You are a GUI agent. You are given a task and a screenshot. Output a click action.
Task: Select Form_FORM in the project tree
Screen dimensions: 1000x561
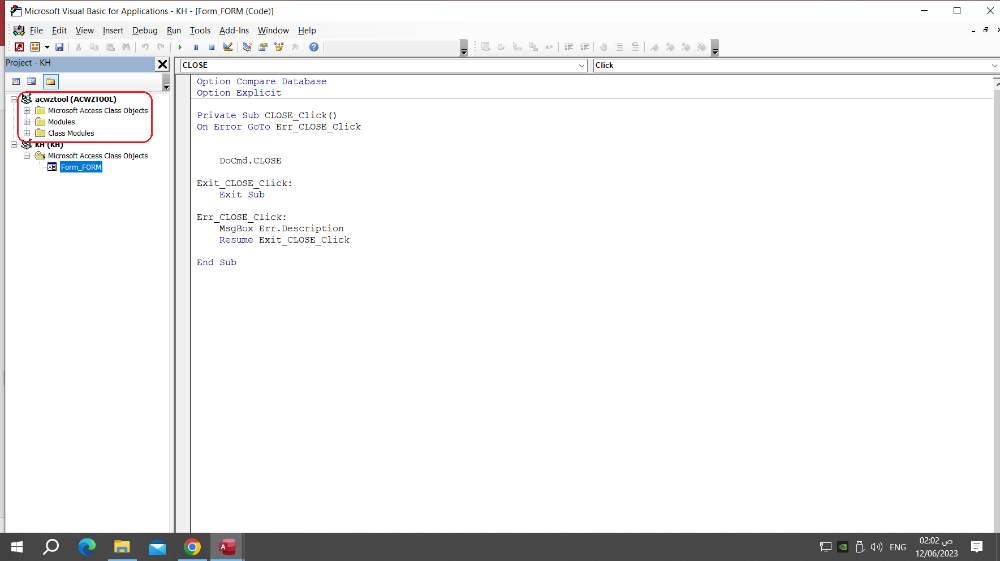pyautogui.click(x=80, y=167)
